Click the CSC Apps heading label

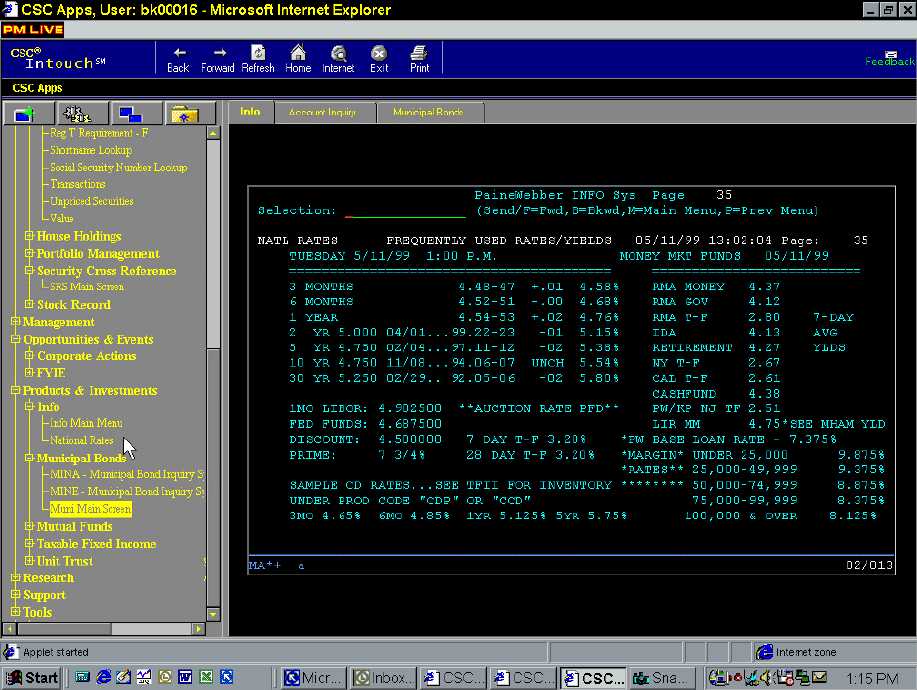[x=37, y=88]
